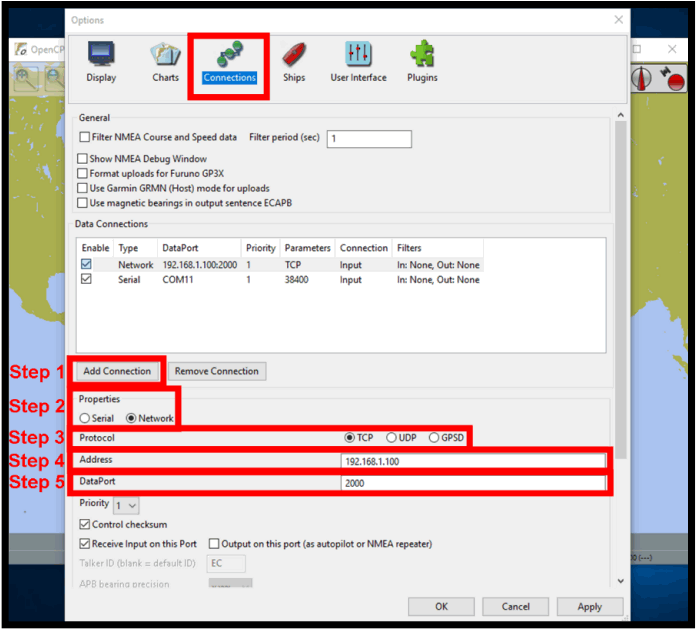The image size is (699, 631).
Task: Uncheck the Serial COM11 enable box
Action: pyautogui.click(x=86, y=279)
